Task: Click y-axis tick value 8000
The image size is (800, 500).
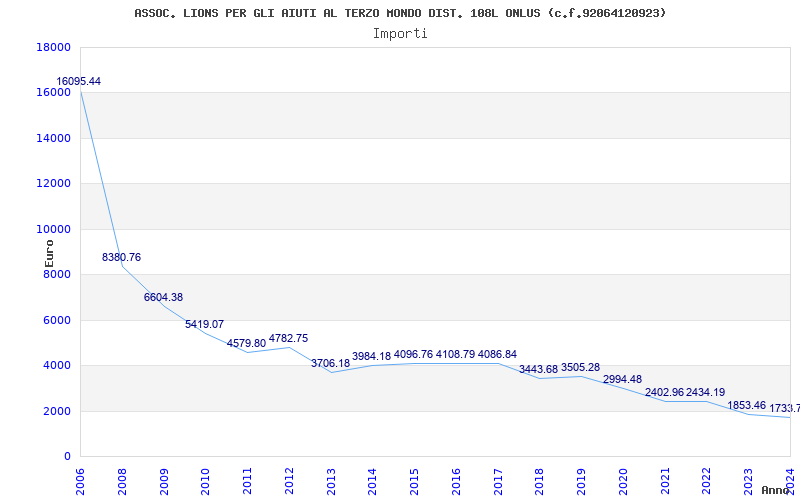Action: coord(57,274)
